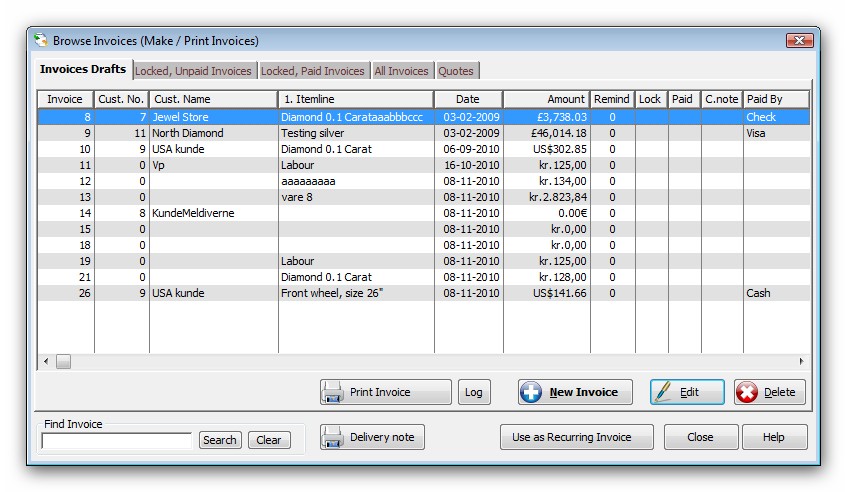
Task: Click the horizontal scrollbar right arrow
Action: point(801,361)
